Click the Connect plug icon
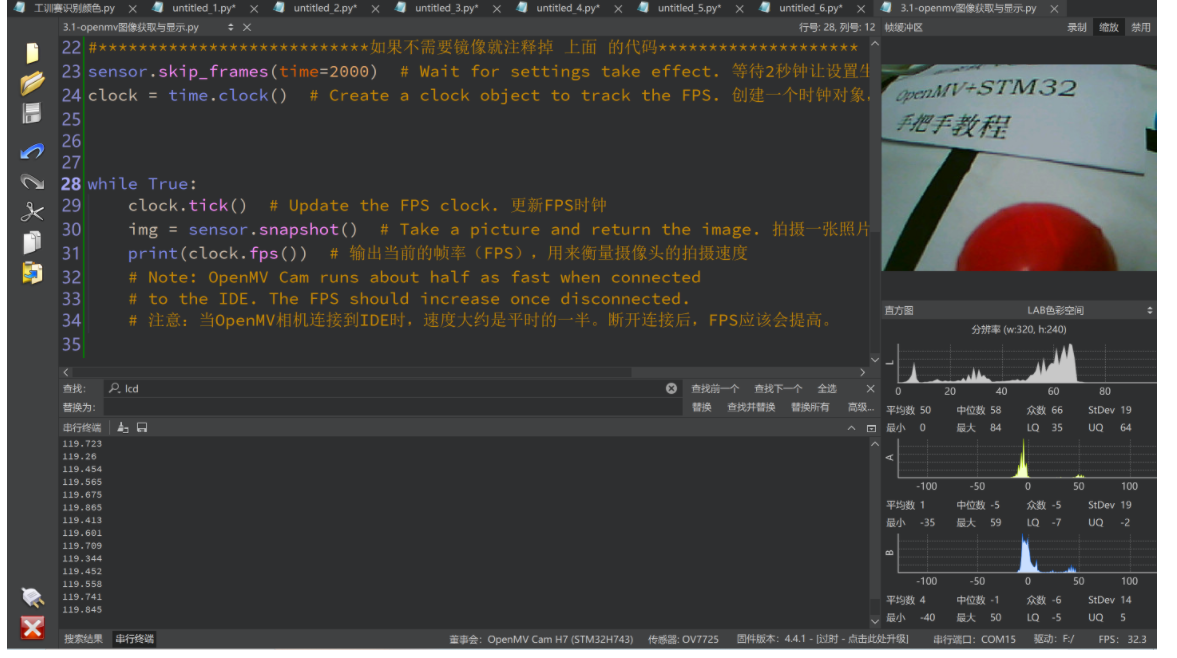 (32, 596)
